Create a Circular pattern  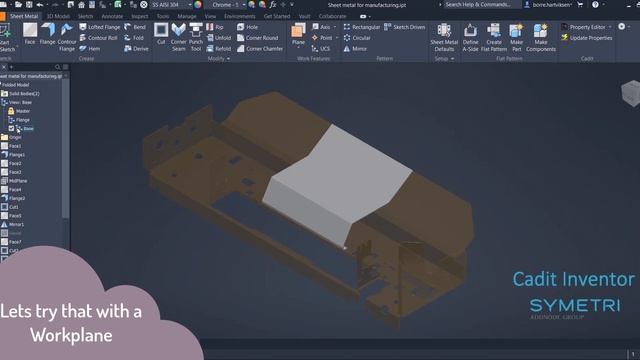(x=357, y=38)
